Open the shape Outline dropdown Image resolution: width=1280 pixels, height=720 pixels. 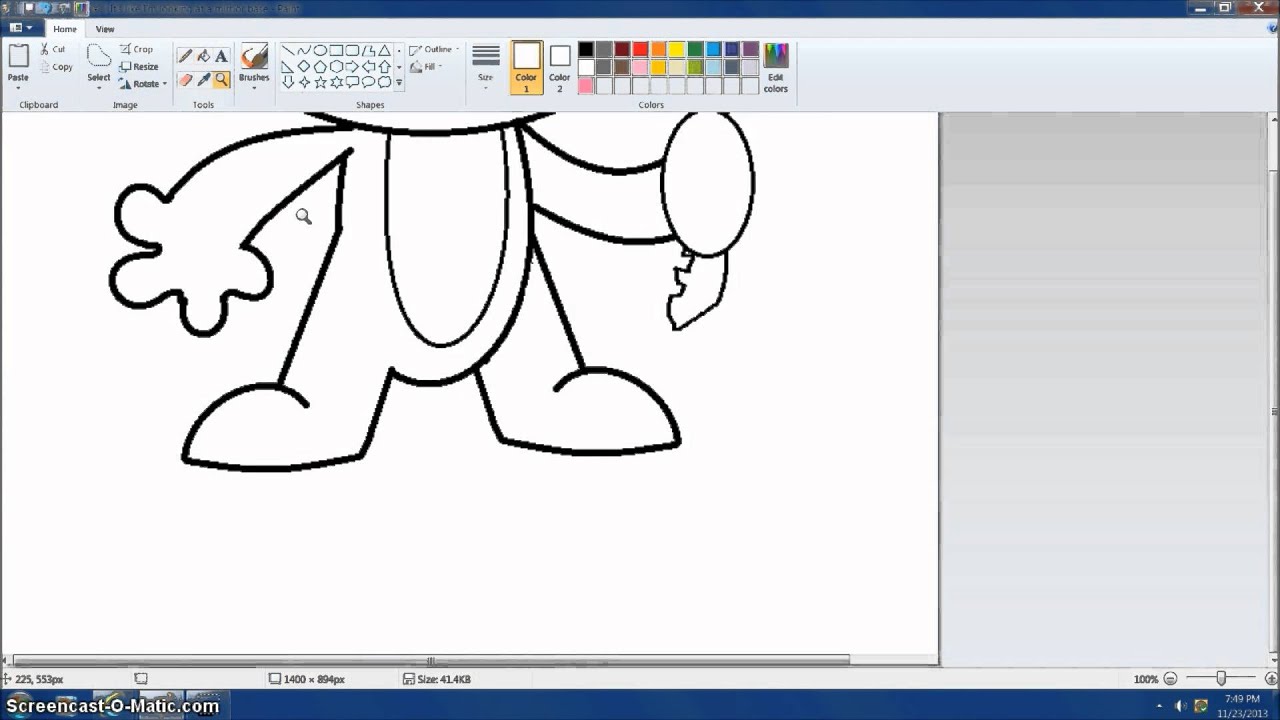pos(434,49)
